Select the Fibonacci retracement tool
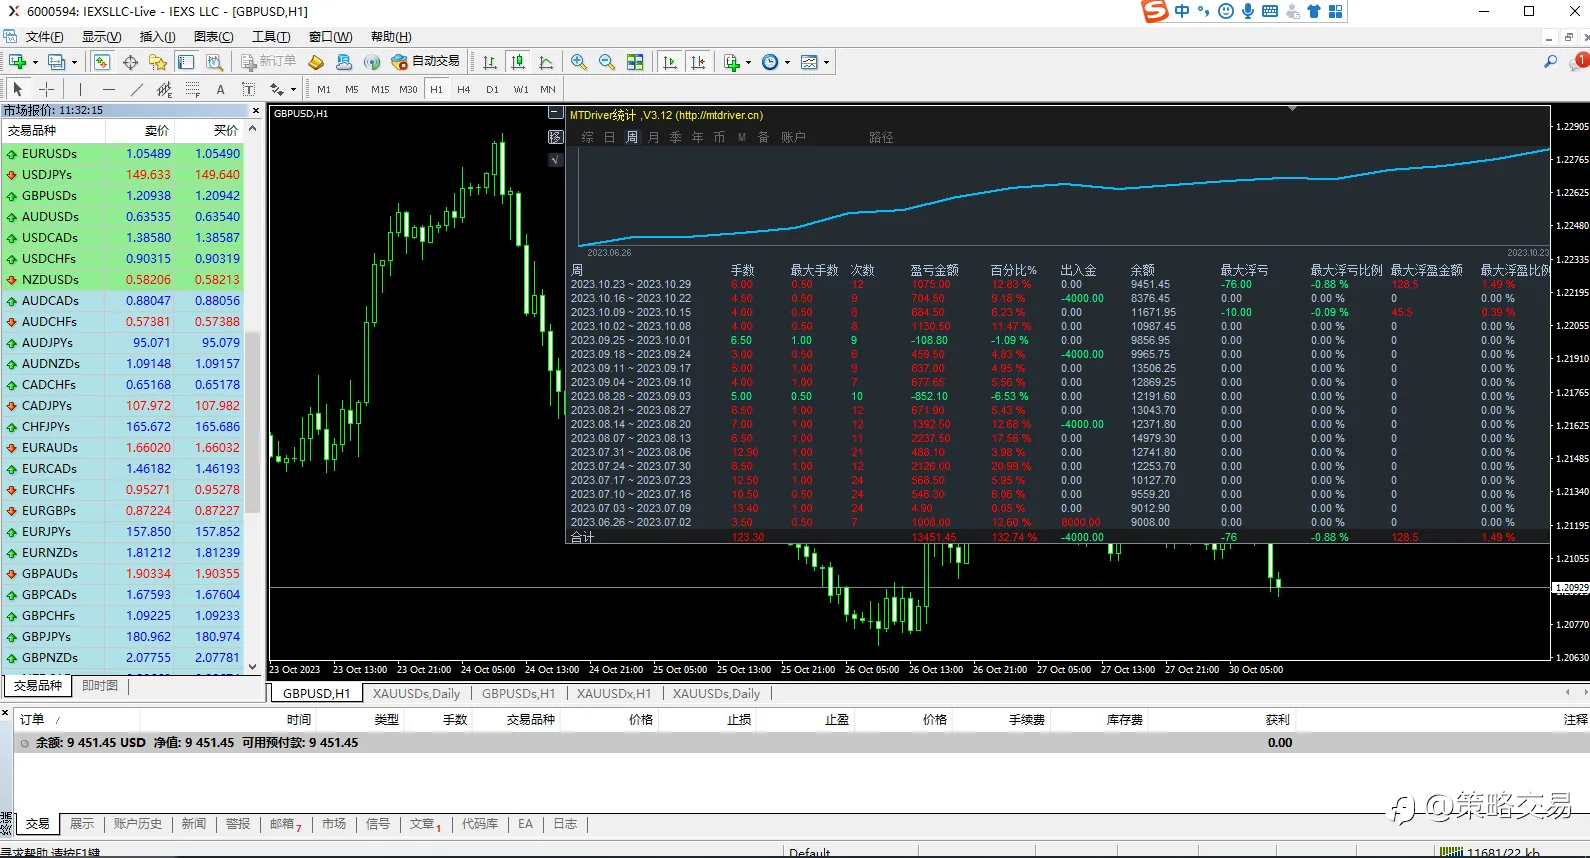Screen dimensions: 1590x858 (x=192, y=89)
